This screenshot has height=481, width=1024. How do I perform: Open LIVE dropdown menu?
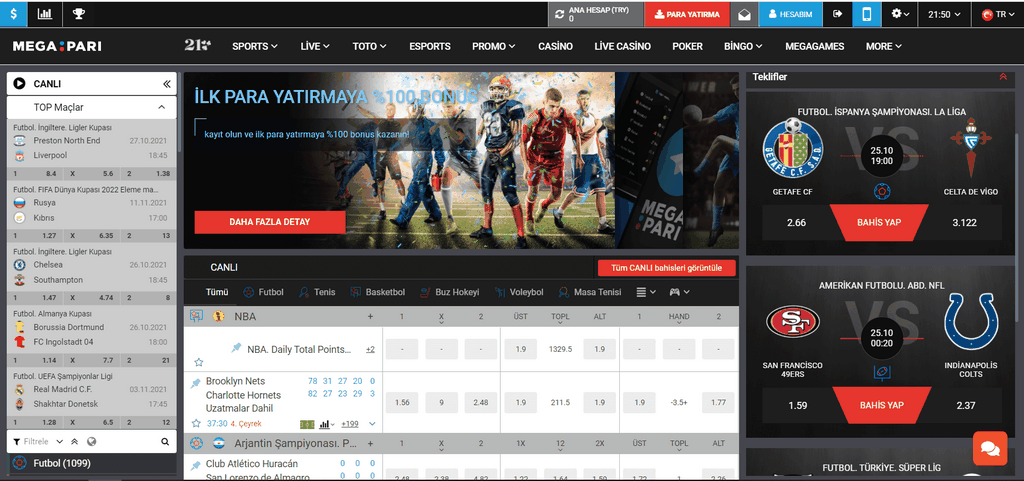click(x=315, y=46)
